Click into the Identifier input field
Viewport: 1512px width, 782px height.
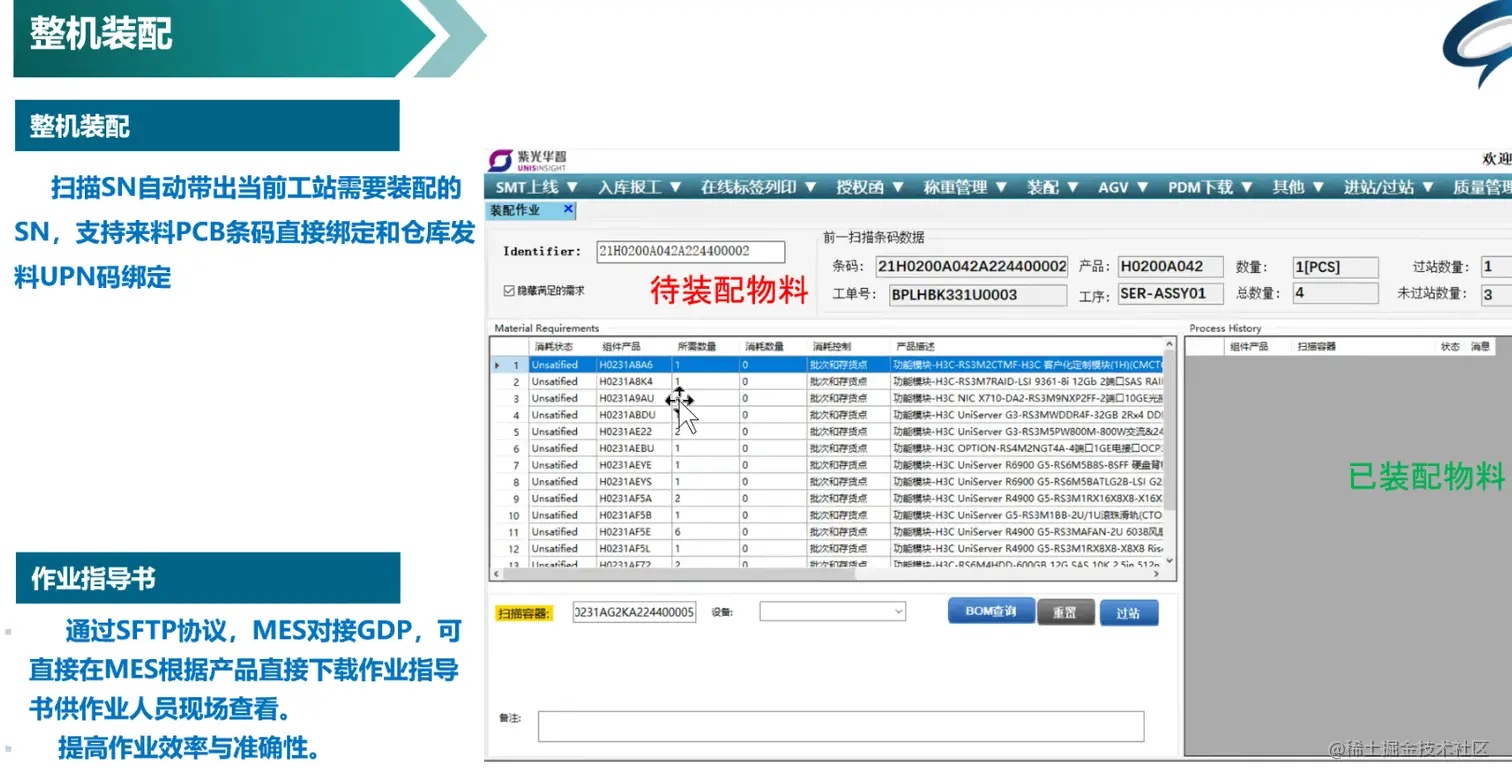[x=690, y=251]
